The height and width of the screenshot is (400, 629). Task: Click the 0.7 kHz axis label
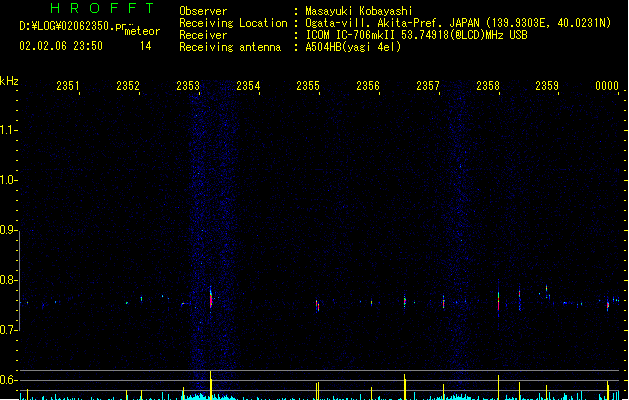point(7,330)
